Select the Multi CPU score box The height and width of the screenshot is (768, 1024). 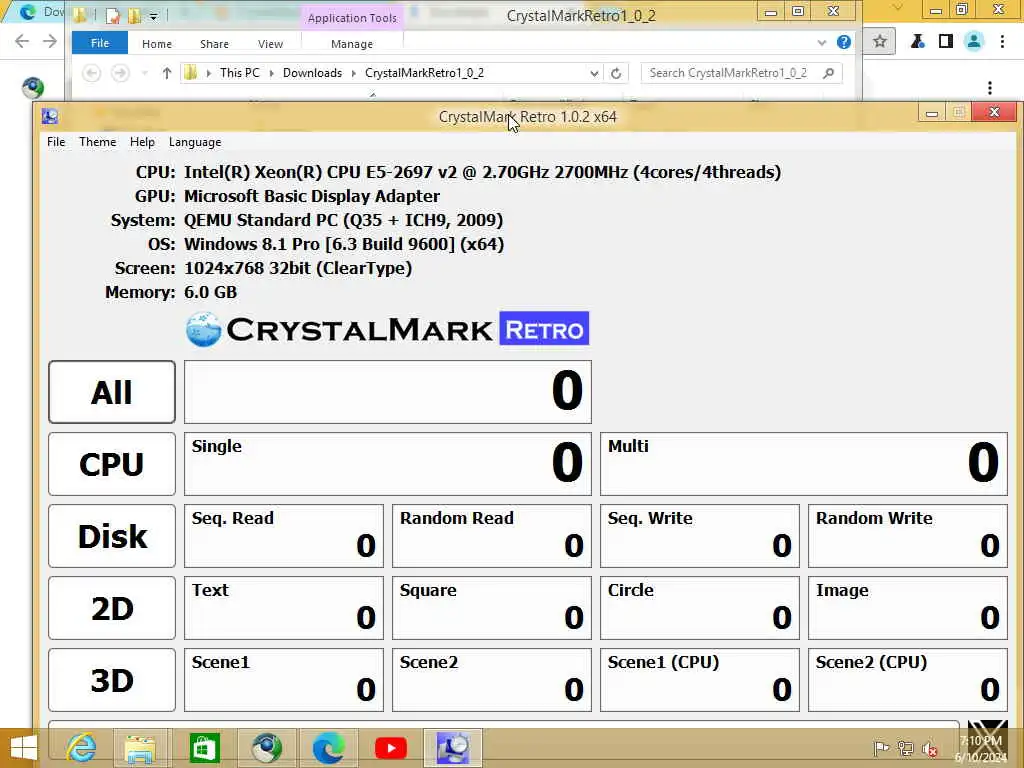tap(804, 464)
